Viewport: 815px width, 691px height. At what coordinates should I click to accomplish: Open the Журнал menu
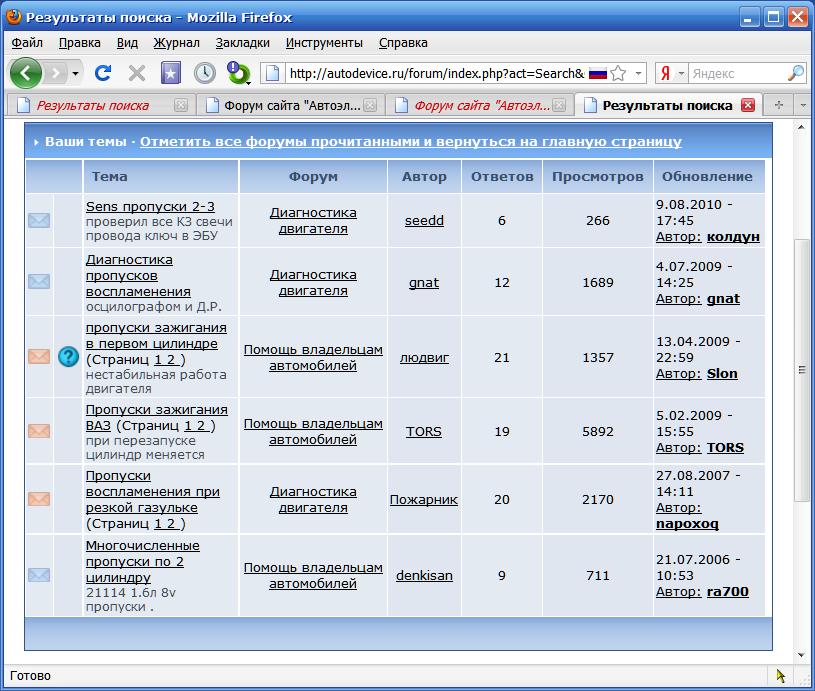[x=176, y=43]
